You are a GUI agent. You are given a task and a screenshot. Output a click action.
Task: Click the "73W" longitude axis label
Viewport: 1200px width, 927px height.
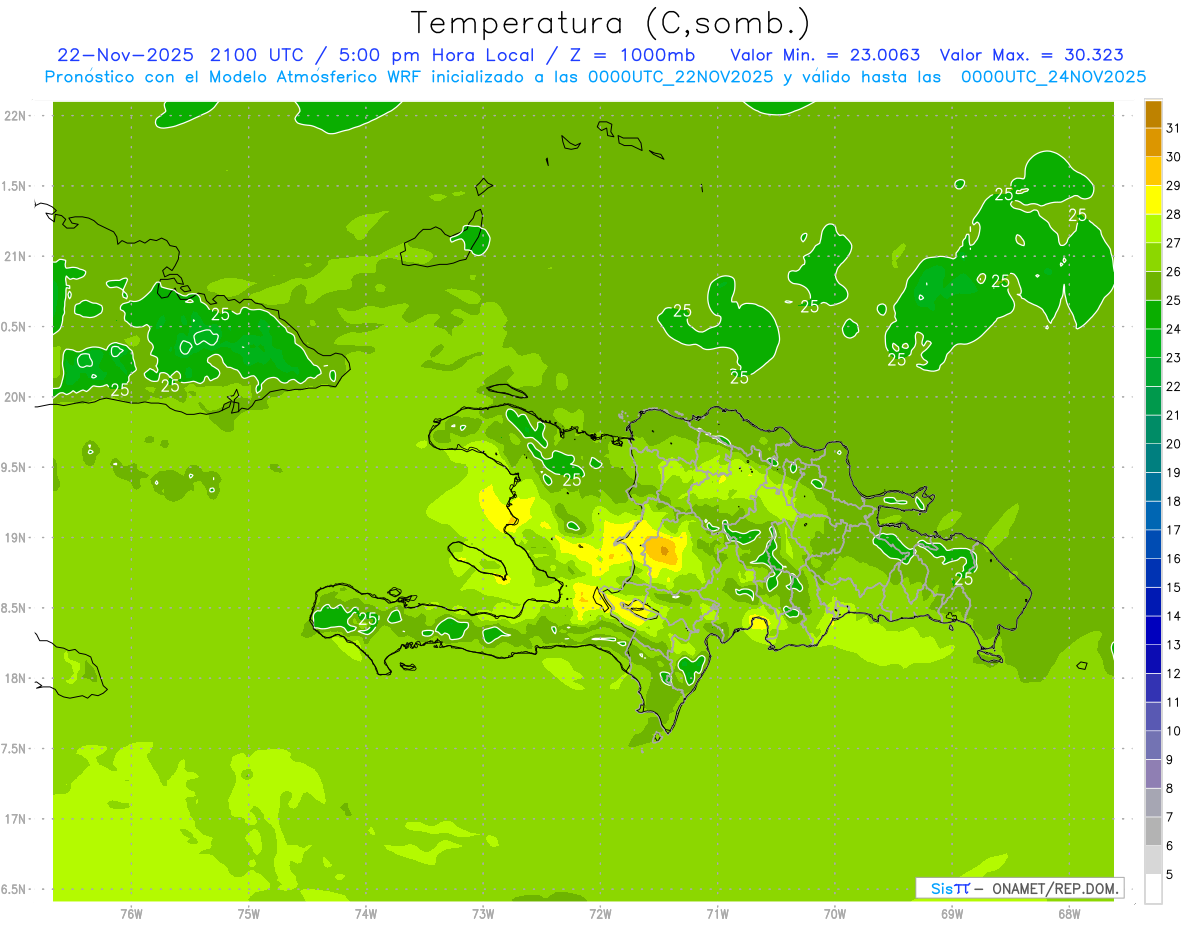point(483,914)
